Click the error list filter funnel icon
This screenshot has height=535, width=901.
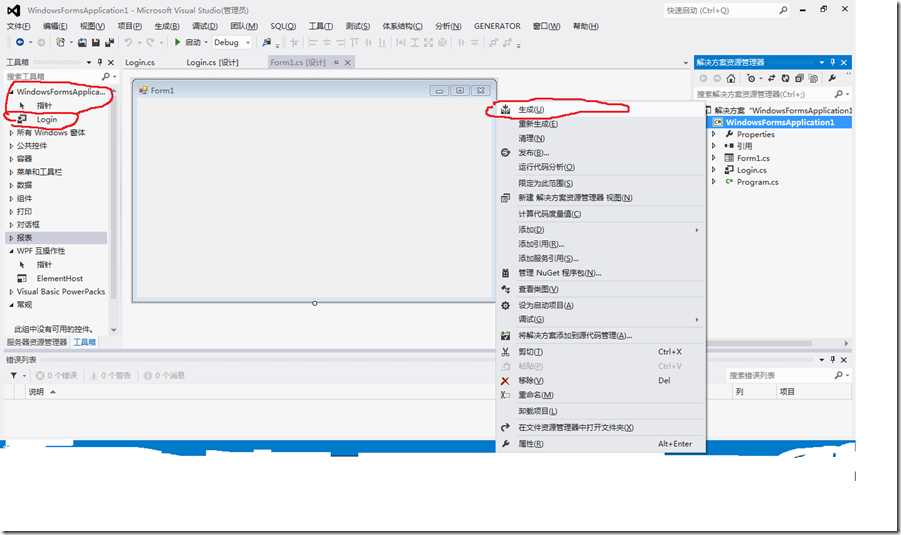[x=13, y=375]
